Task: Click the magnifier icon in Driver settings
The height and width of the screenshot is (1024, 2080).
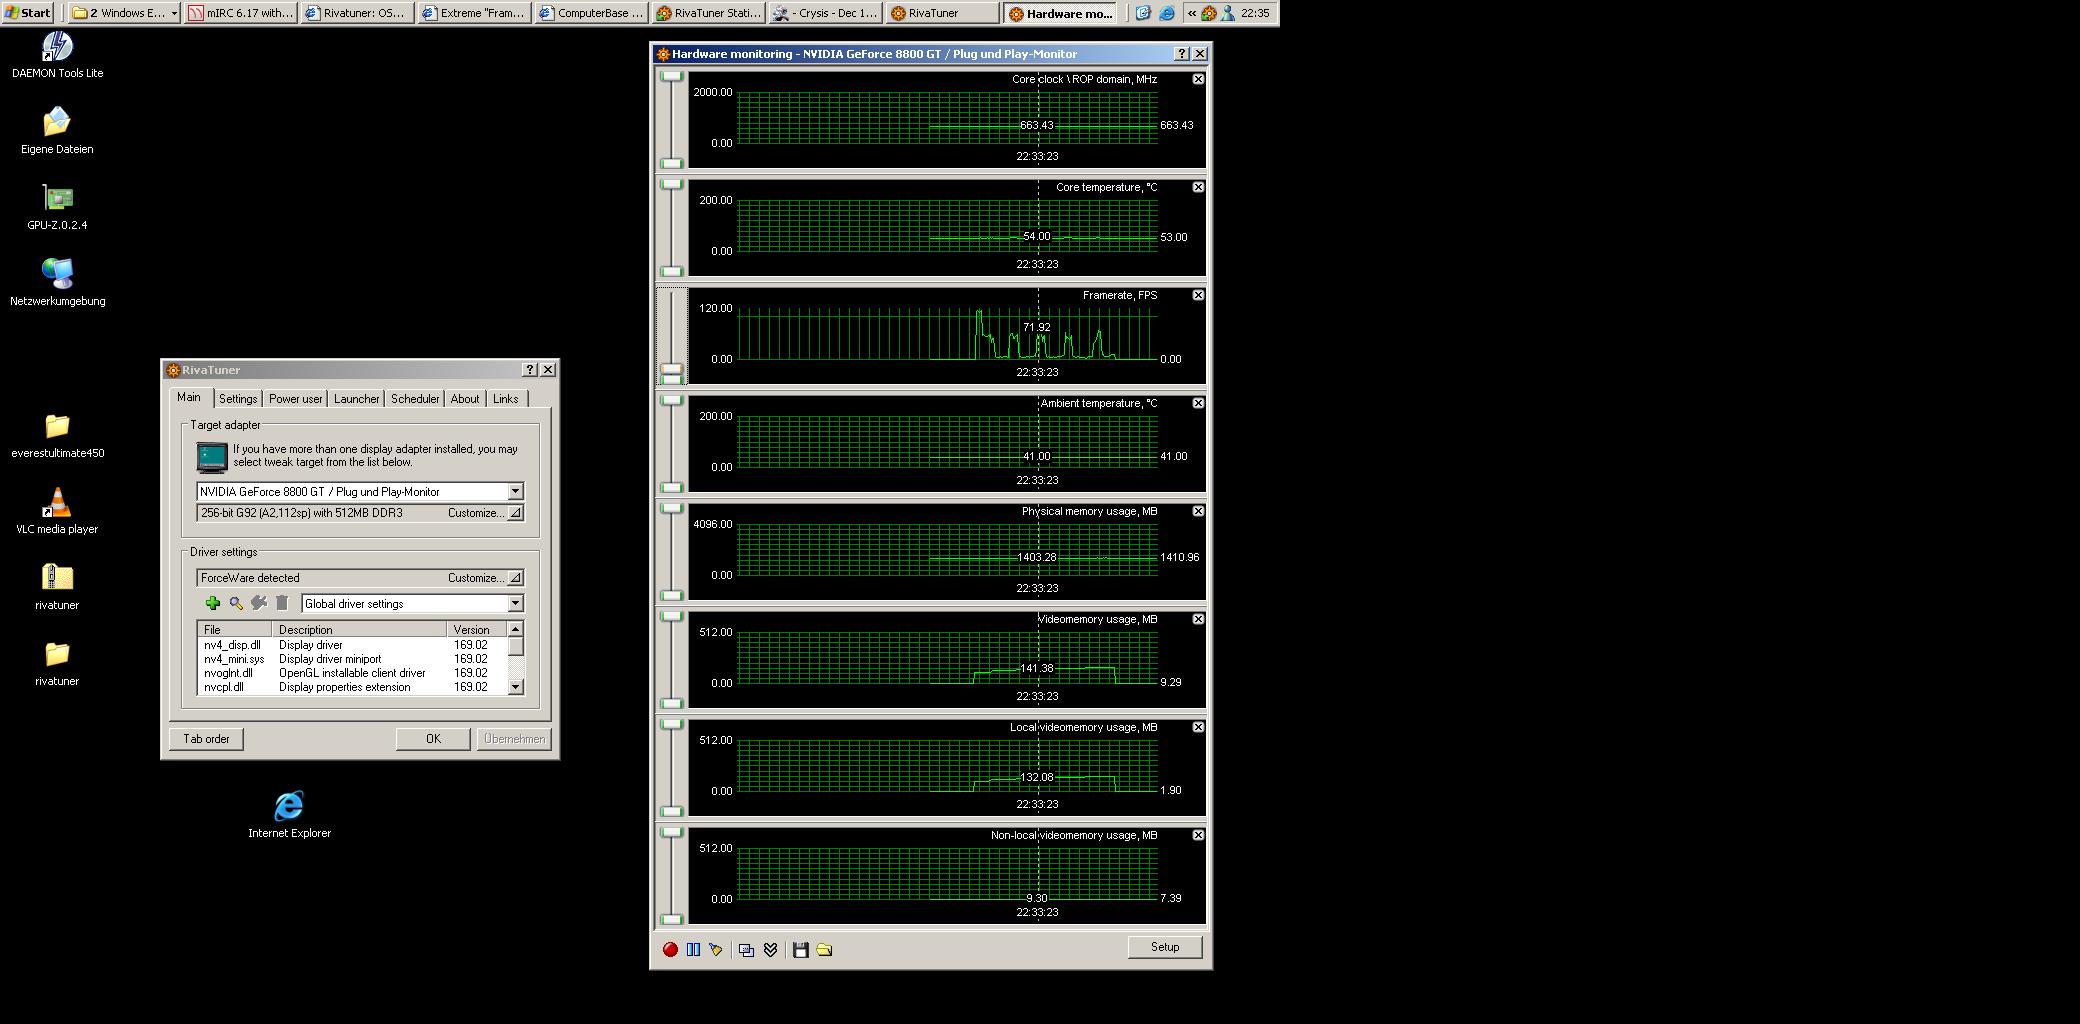Action: (236, 603)
